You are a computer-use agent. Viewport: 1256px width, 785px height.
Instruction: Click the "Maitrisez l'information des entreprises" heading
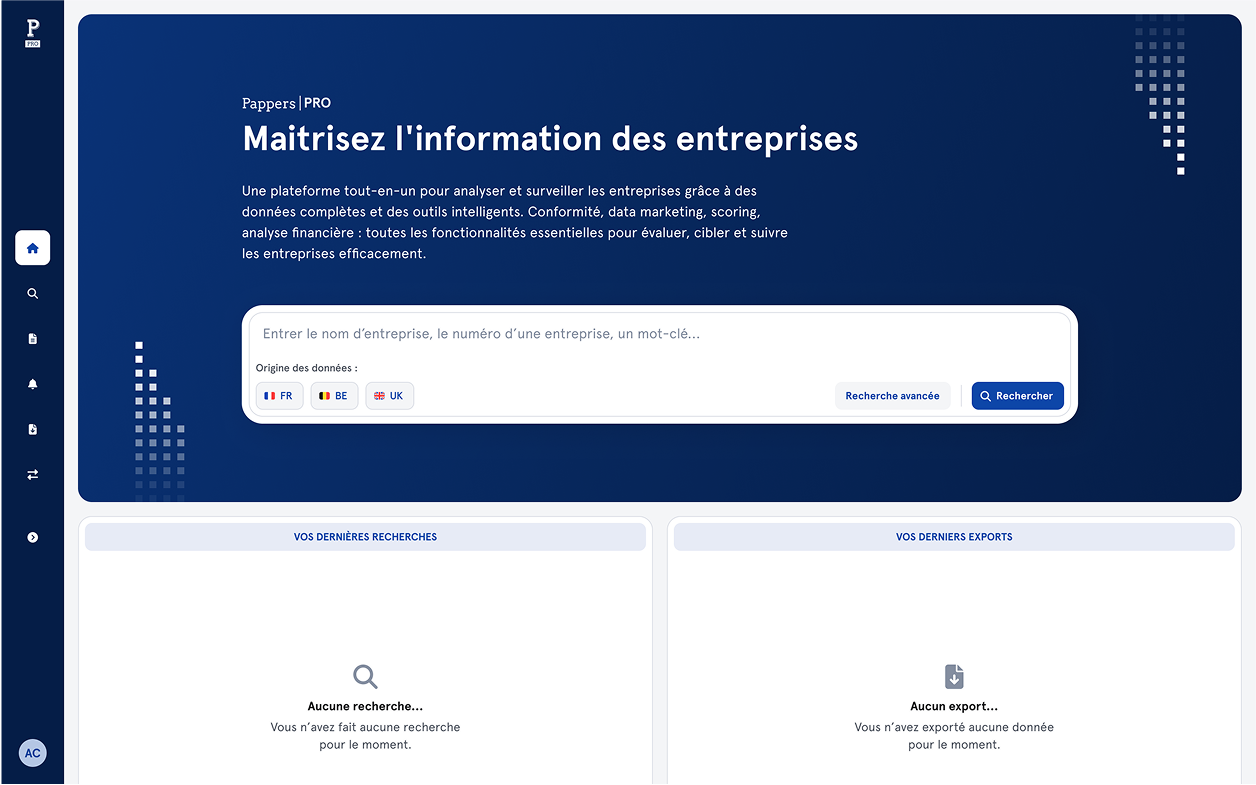pos(550,138)
